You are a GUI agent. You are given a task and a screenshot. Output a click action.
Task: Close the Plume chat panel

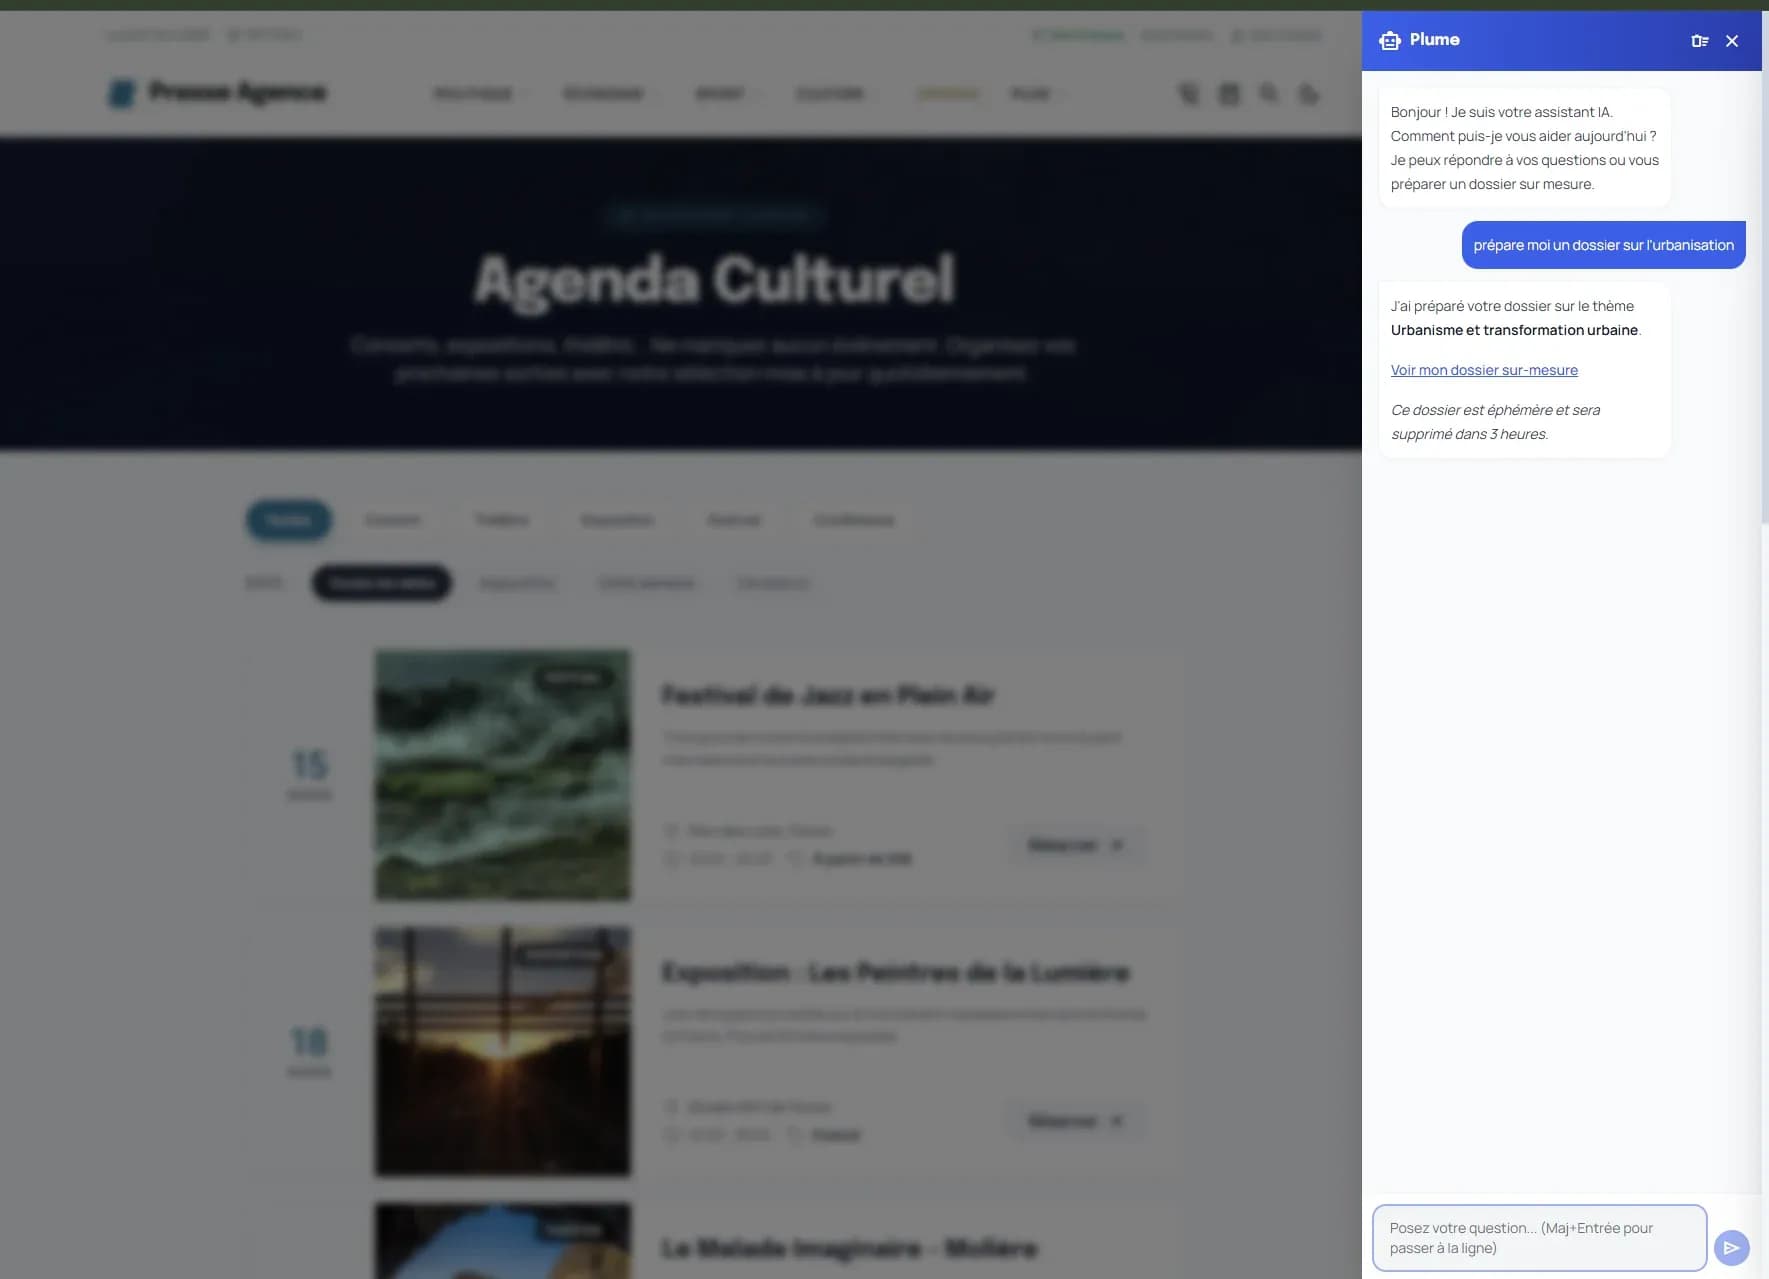point(1732,41)
